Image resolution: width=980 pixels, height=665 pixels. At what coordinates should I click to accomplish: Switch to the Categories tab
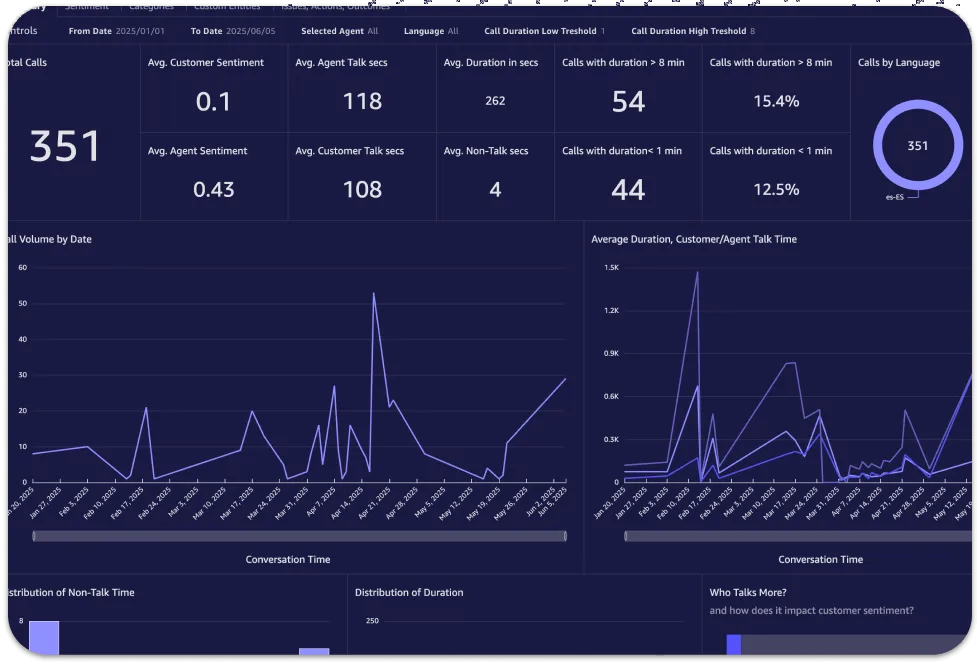tap(151, 6)
